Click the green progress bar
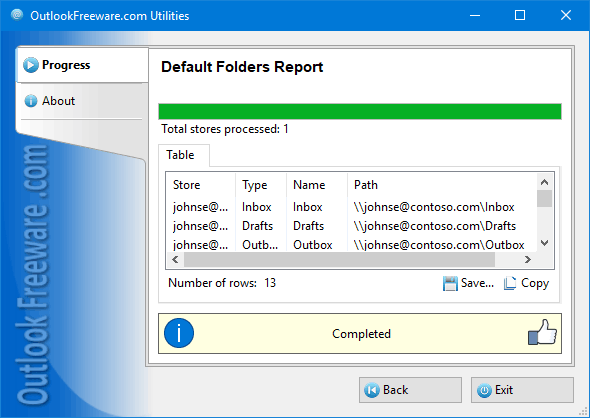The height and width of the screenshot is (418, 590). [x=360, y=112]
